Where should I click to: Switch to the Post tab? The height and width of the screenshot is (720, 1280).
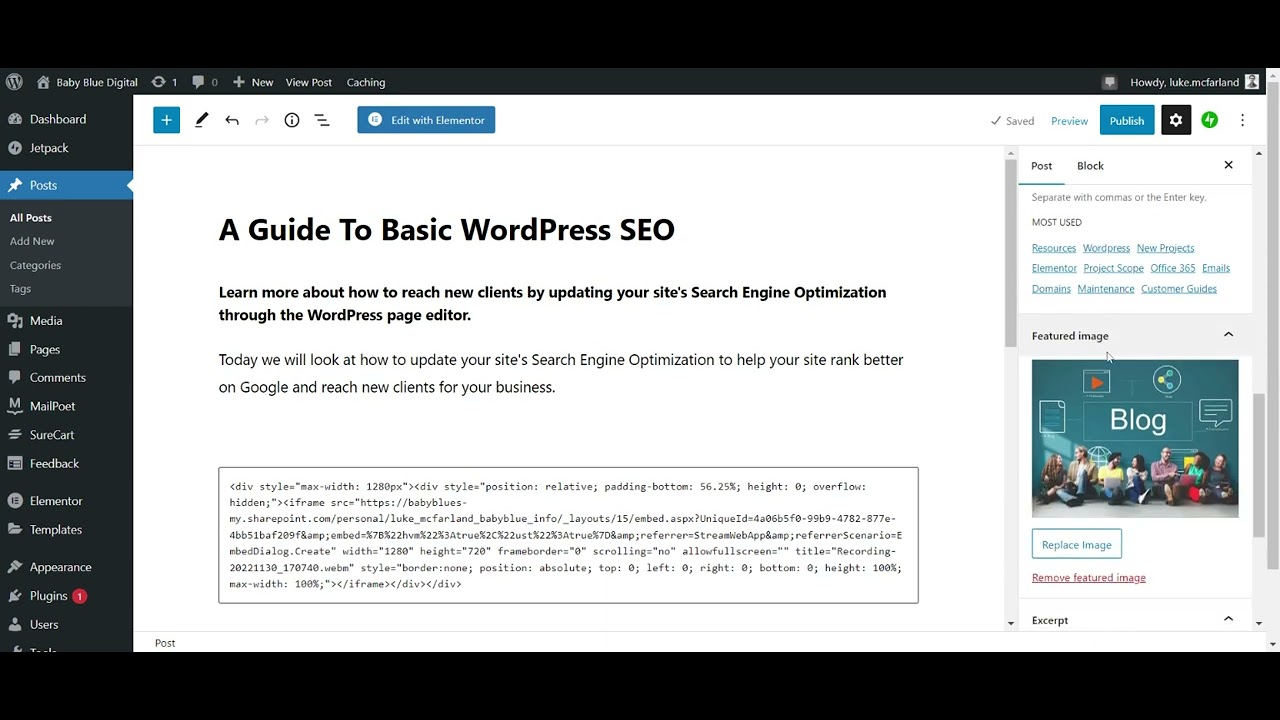pyautogui.click(x=1042, y=166)
